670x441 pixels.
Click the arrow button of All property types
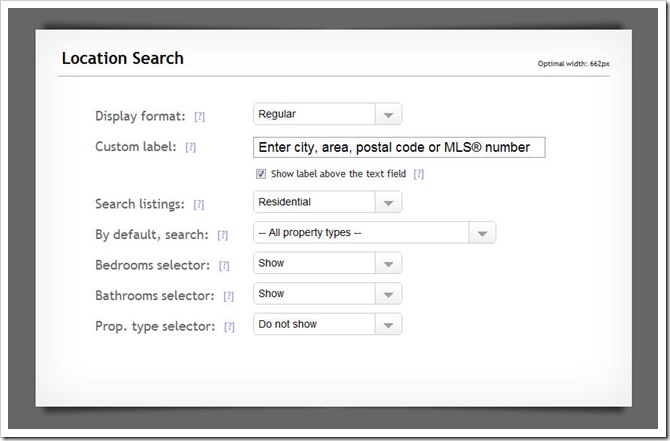coord(482,233)
